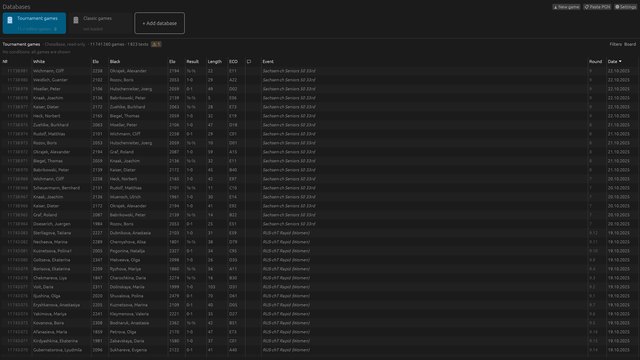
Task: Select the Iljushina, Olga game row
Action: tap(320, 296)
